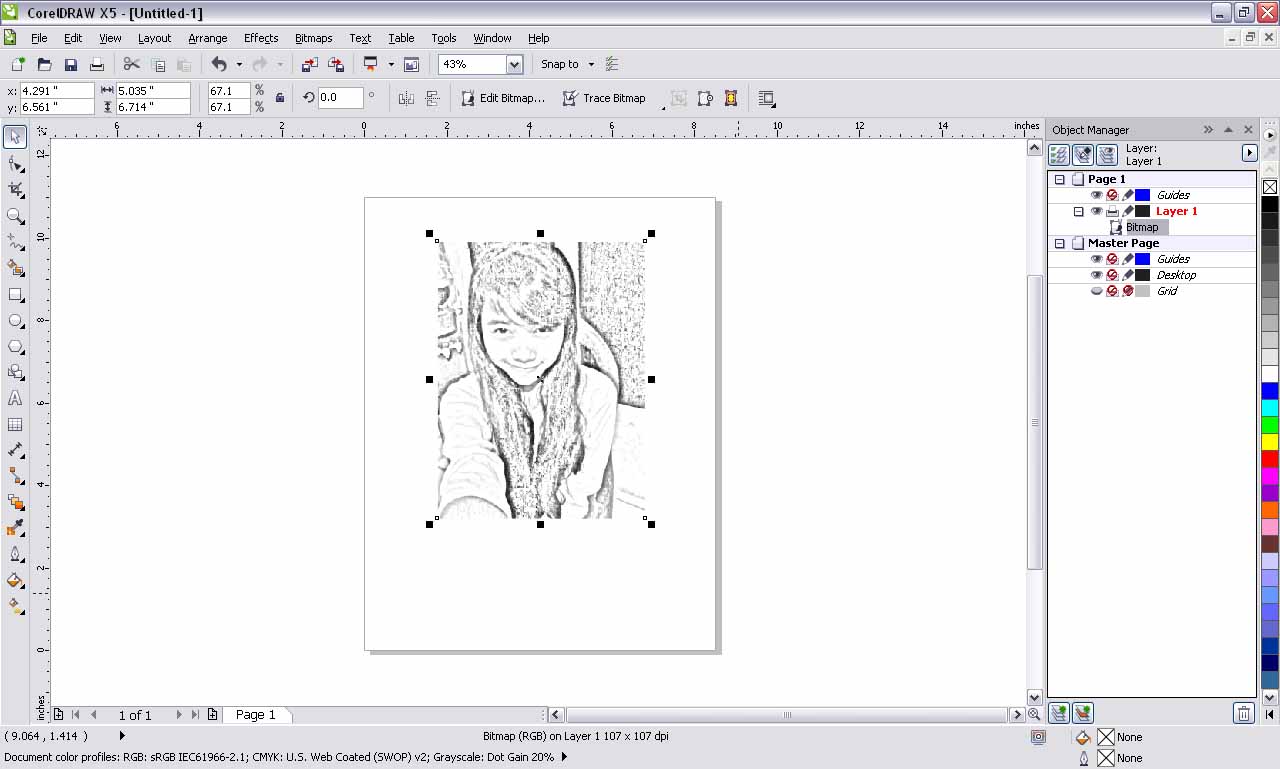This screenshot has width=1280, height=769.
Task: Select the Ellipse tool
Action: [14, 320]
